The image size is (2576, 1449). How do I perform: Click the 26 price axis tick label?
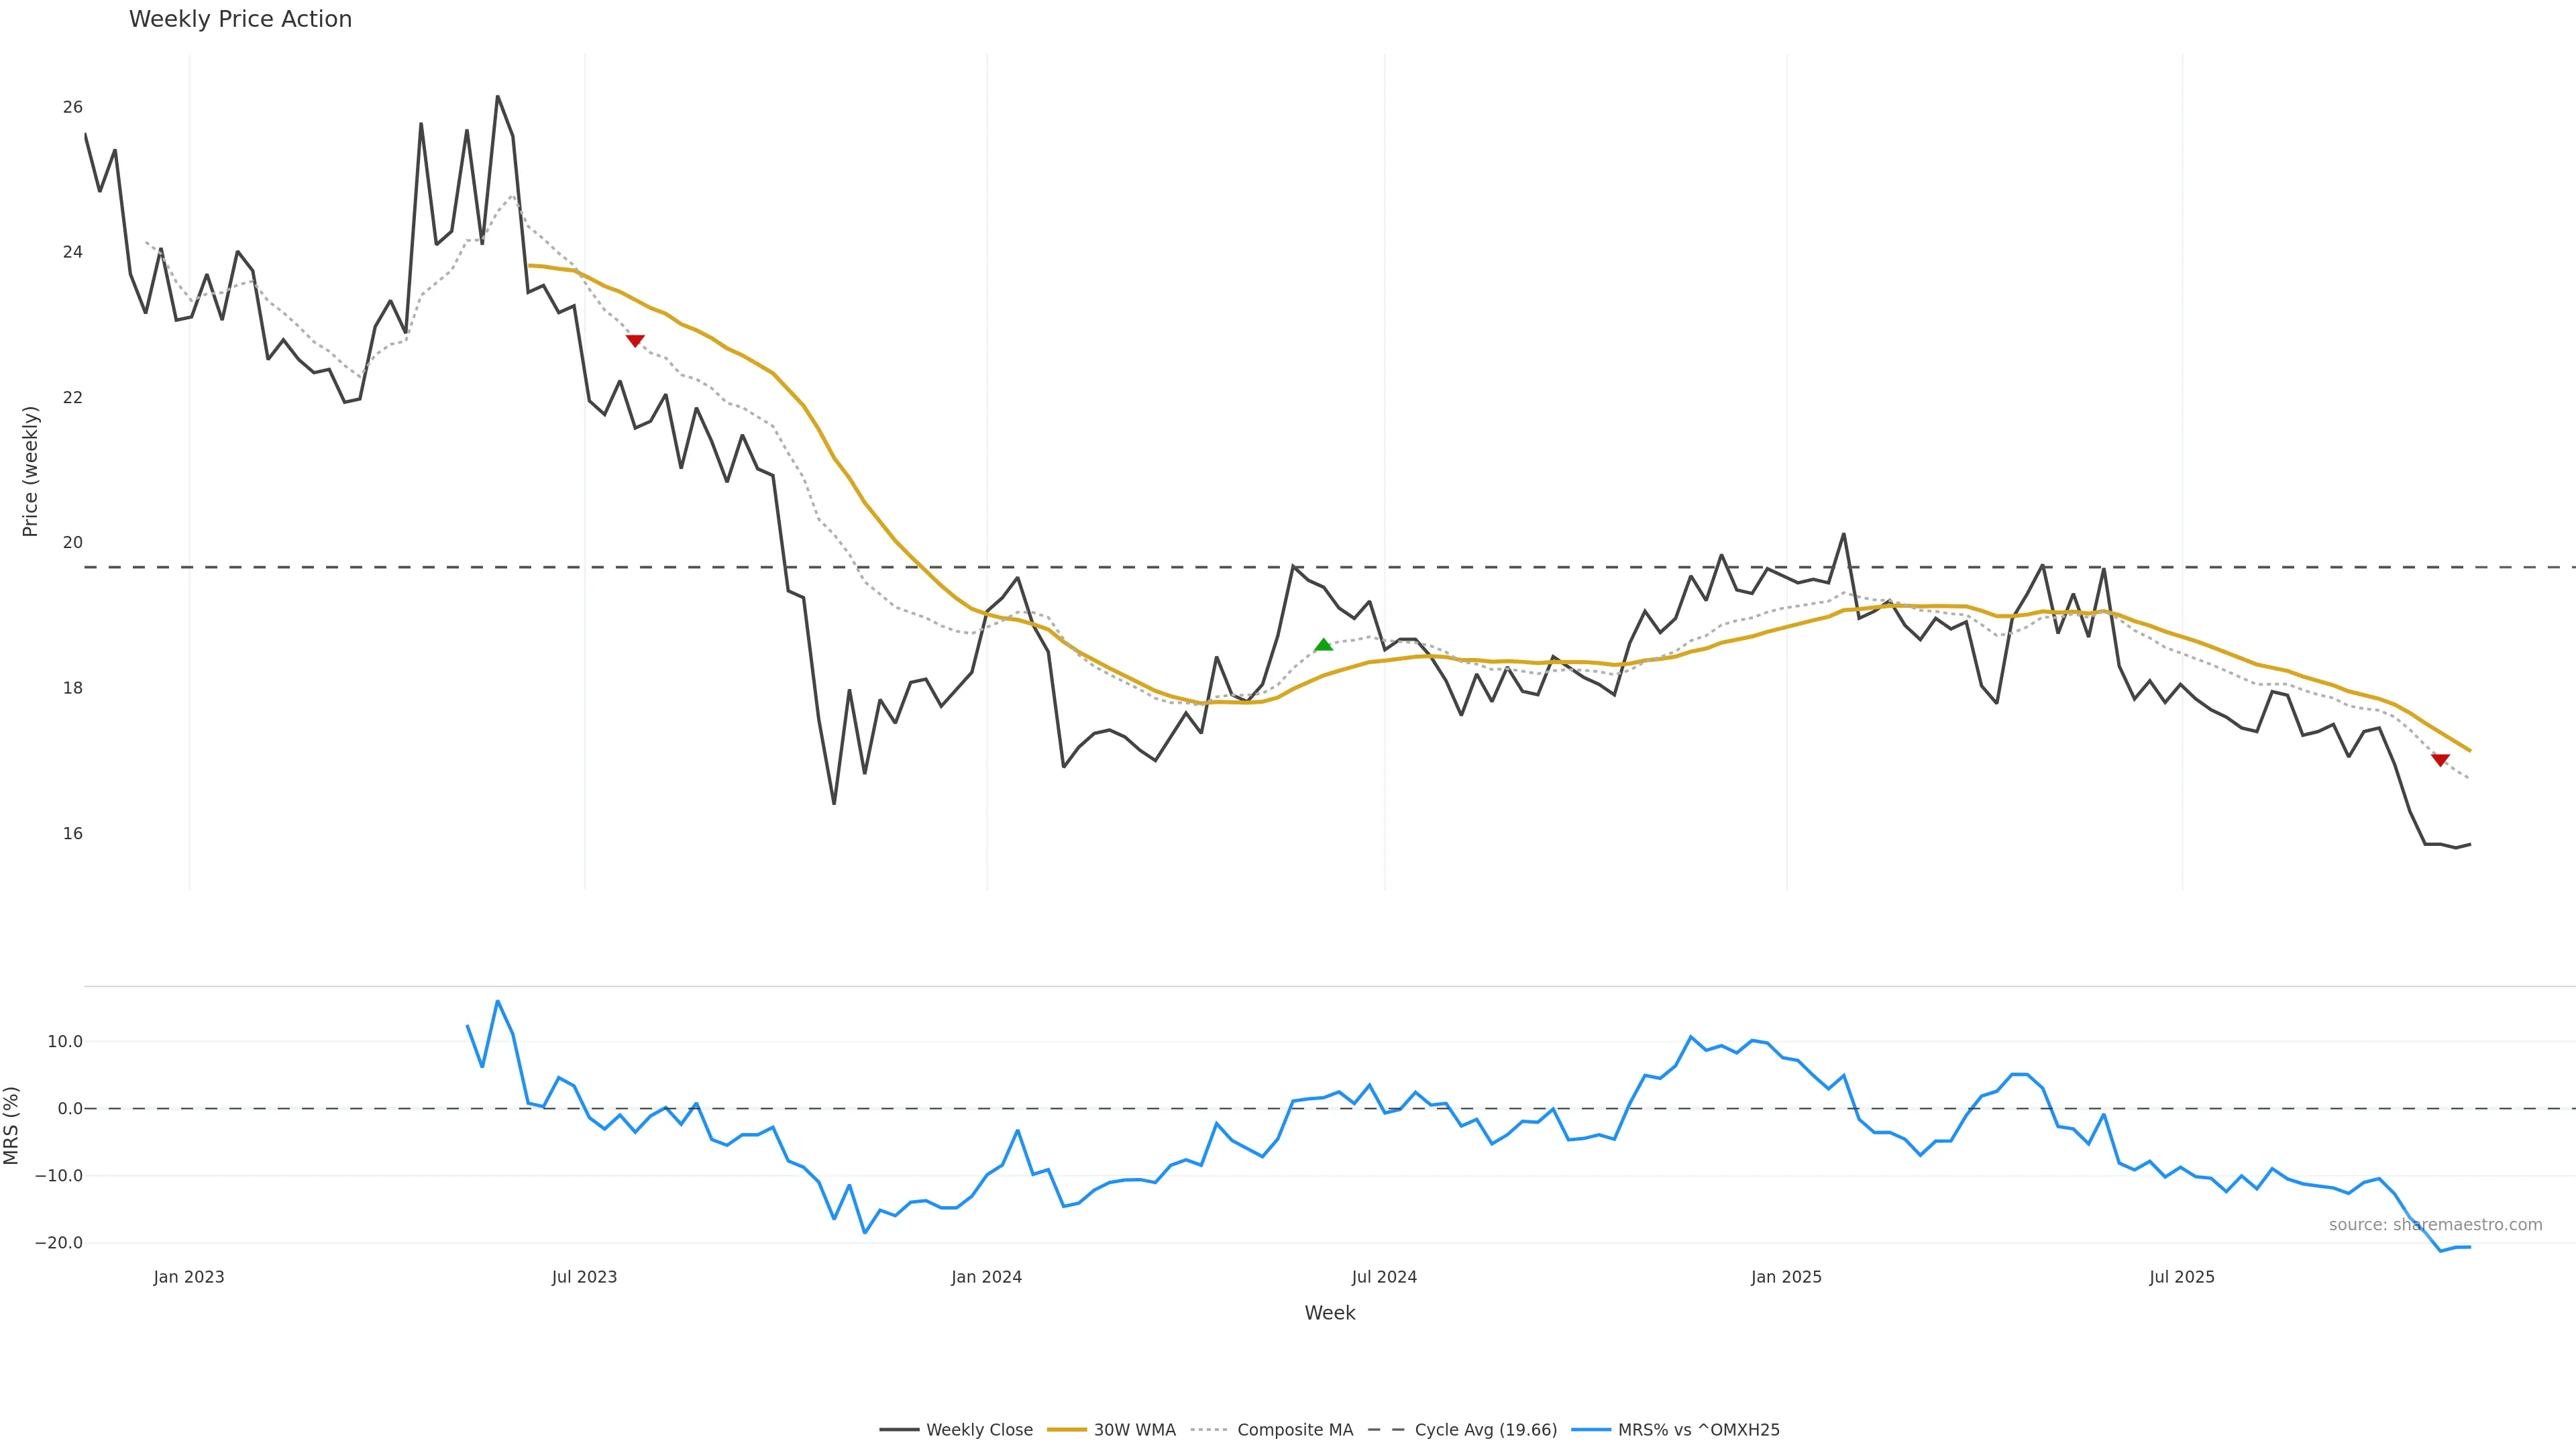pyautogui.click(x=72, y=107)
